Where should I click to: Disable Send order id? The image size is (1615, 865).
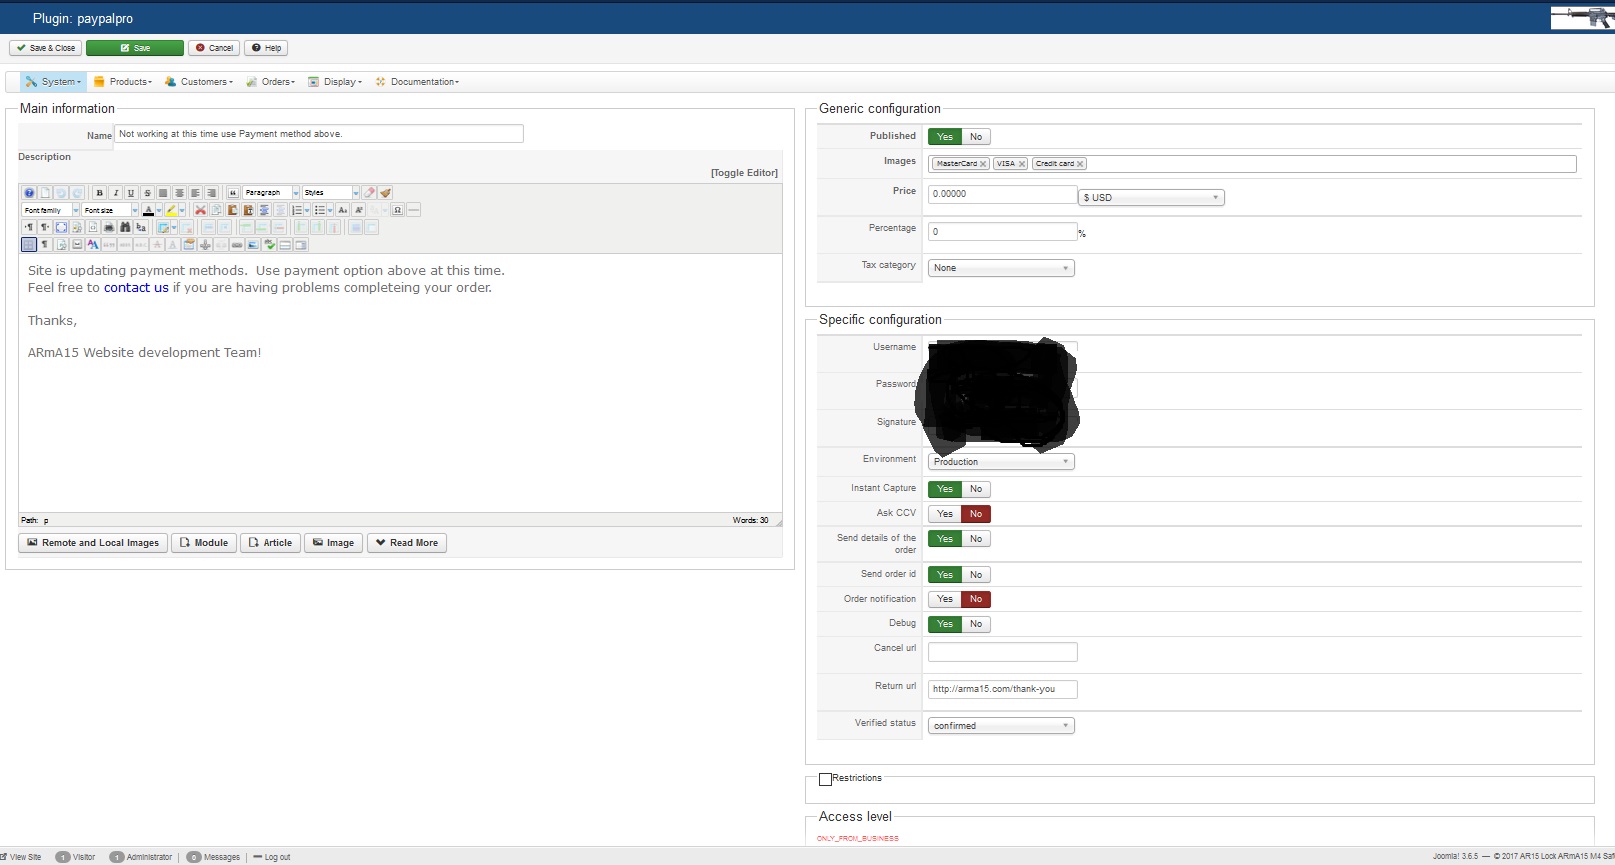point(976,575)
